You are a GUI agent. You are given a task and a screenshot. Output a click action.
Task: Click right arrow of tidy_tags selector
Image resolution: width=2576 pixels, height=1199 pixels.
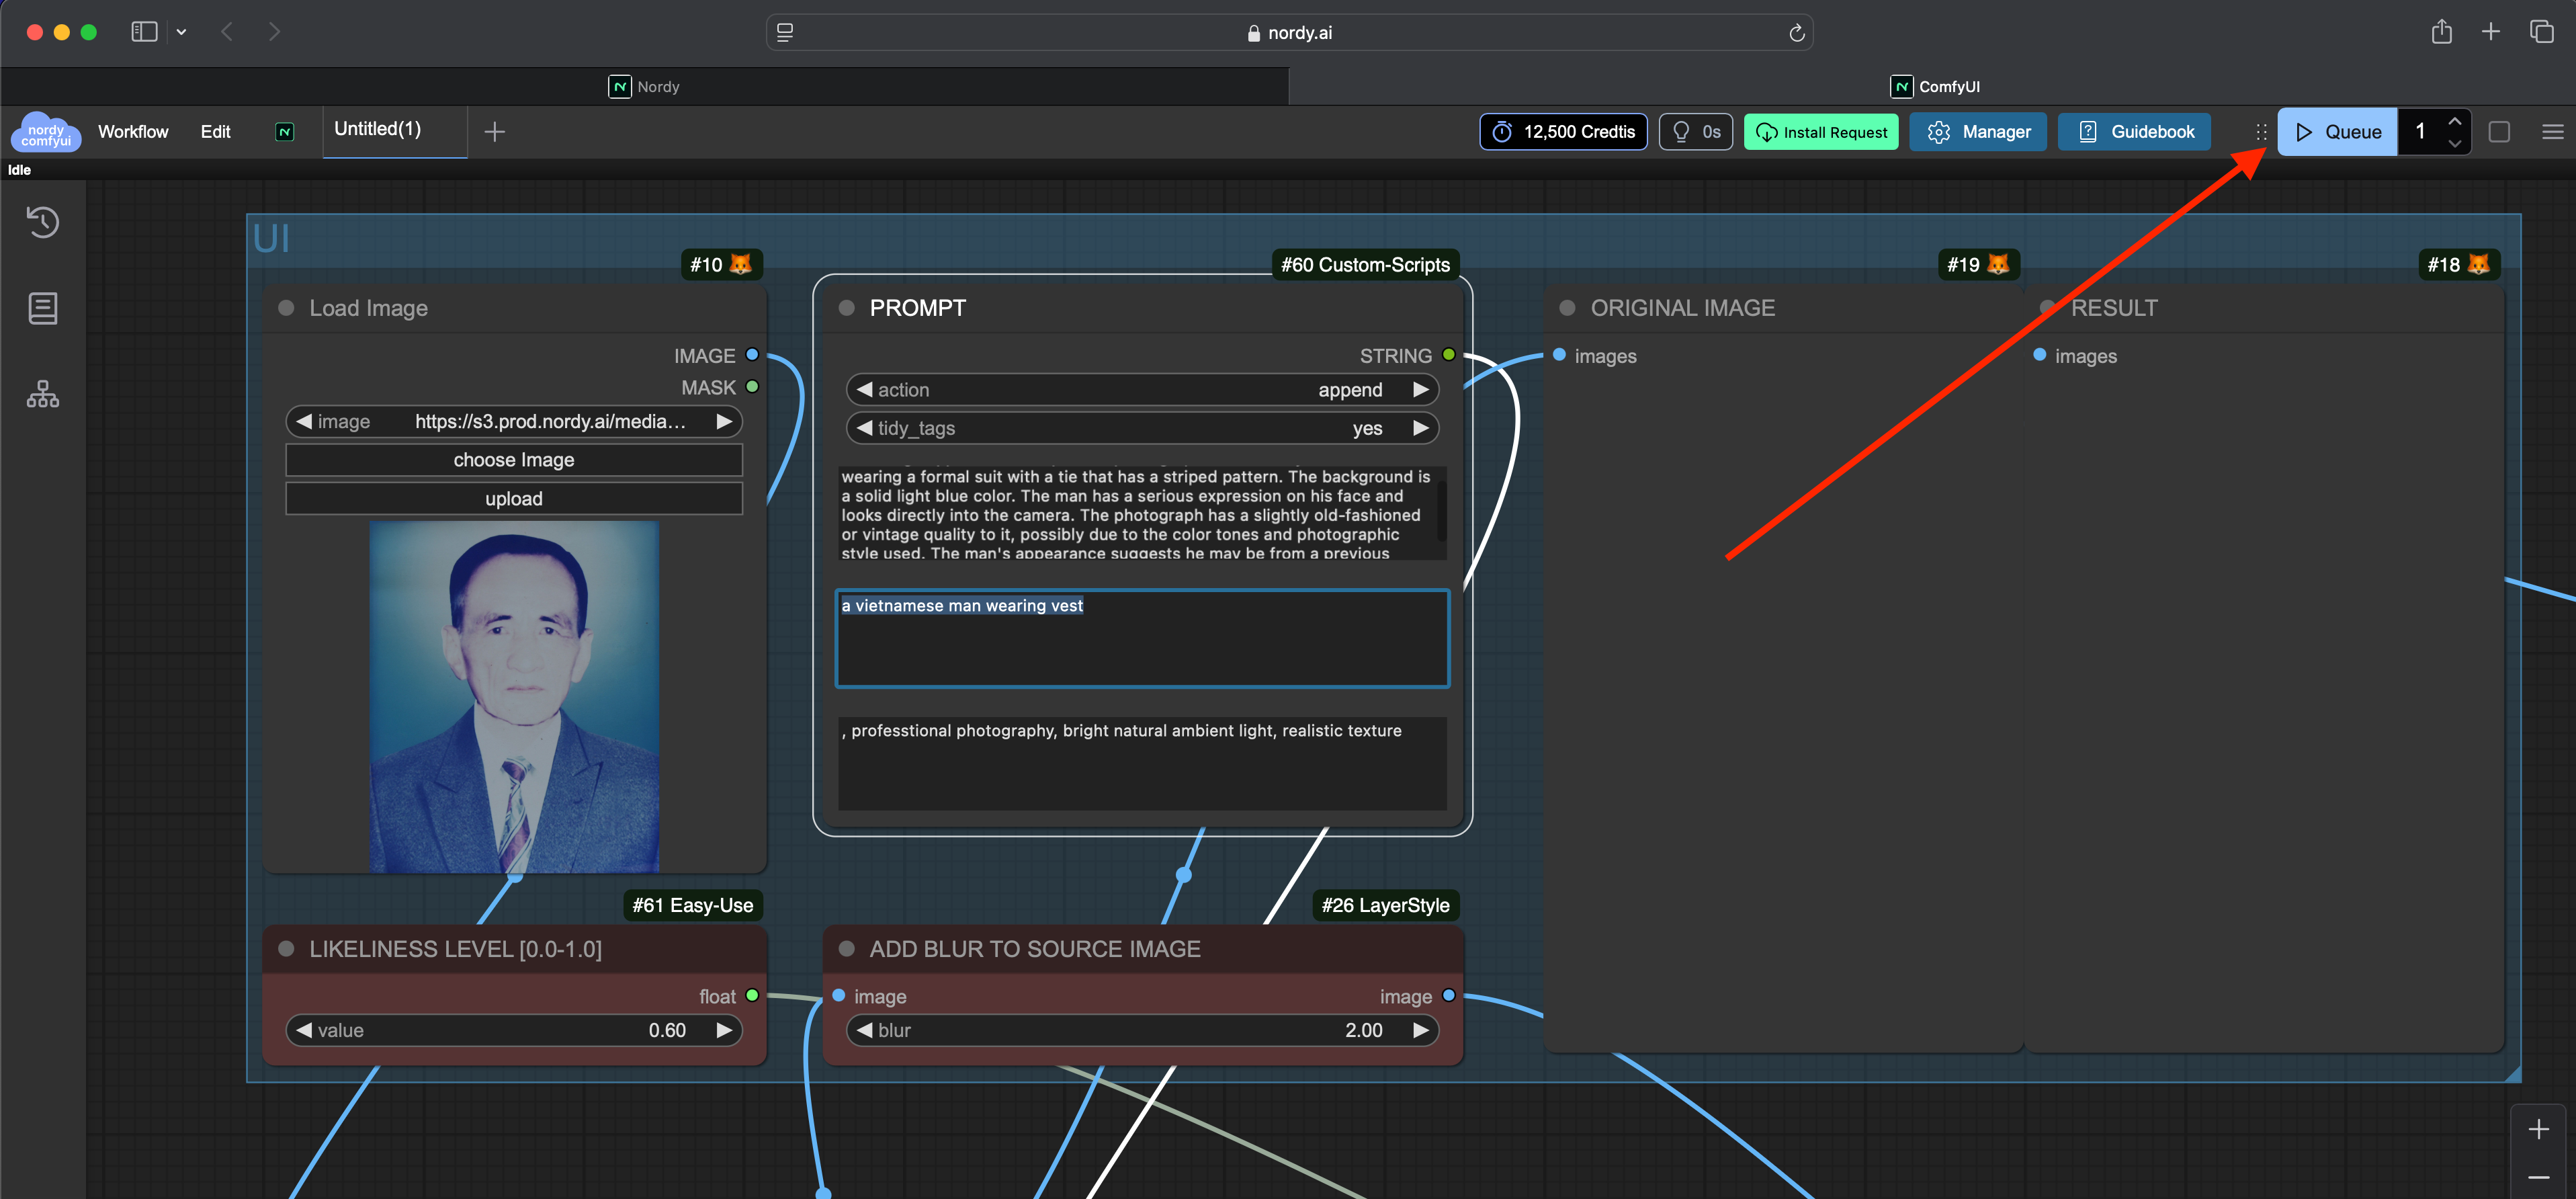pos(1420,428)
